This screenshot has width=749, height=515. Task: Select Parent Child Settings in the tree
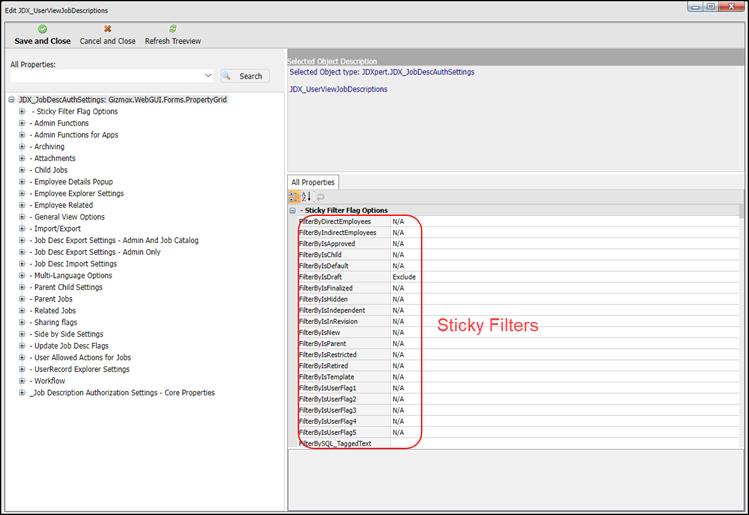tap(66, 287)
